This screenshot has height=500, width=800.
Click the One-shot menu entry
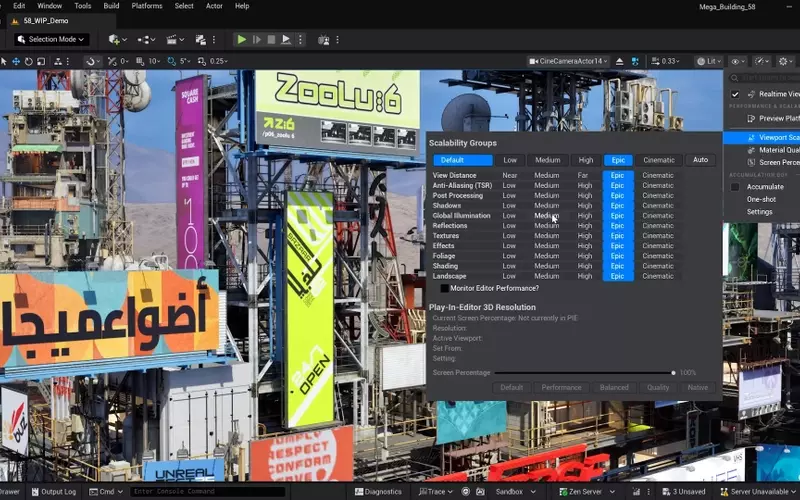click(x=761, y=199)
